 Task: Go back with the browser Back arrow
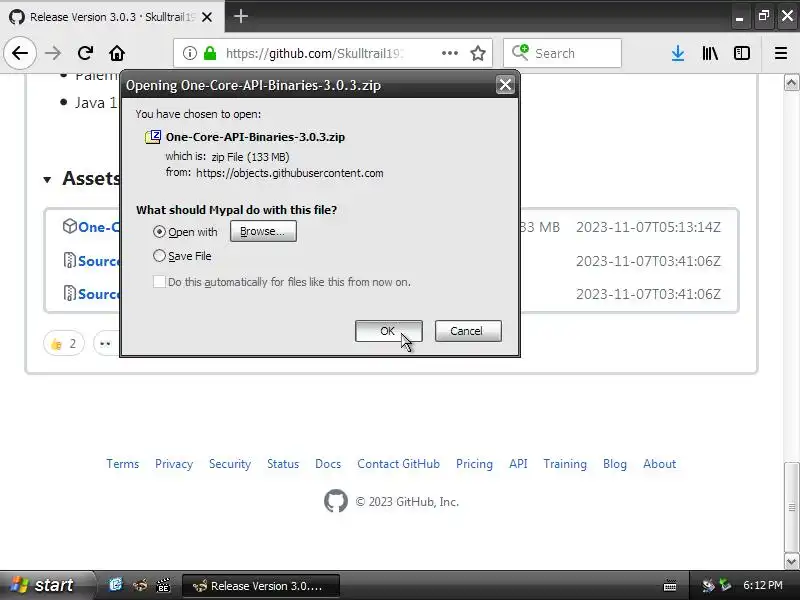coord(20,53)
